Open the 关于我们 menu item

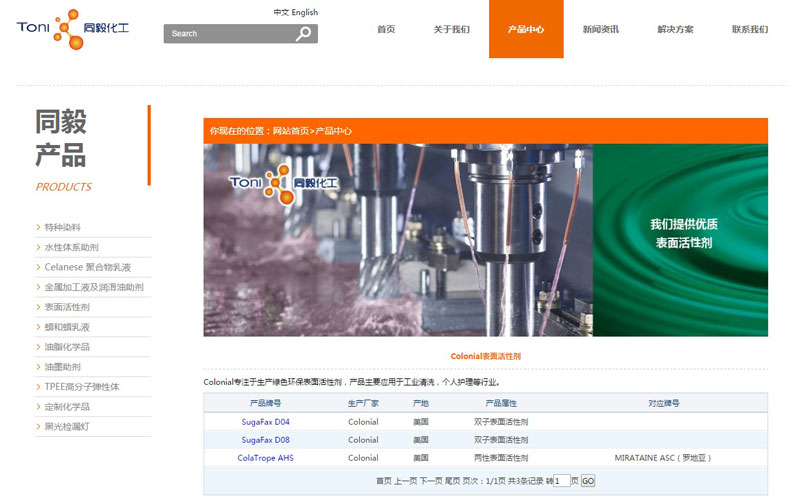click(452, 29)
